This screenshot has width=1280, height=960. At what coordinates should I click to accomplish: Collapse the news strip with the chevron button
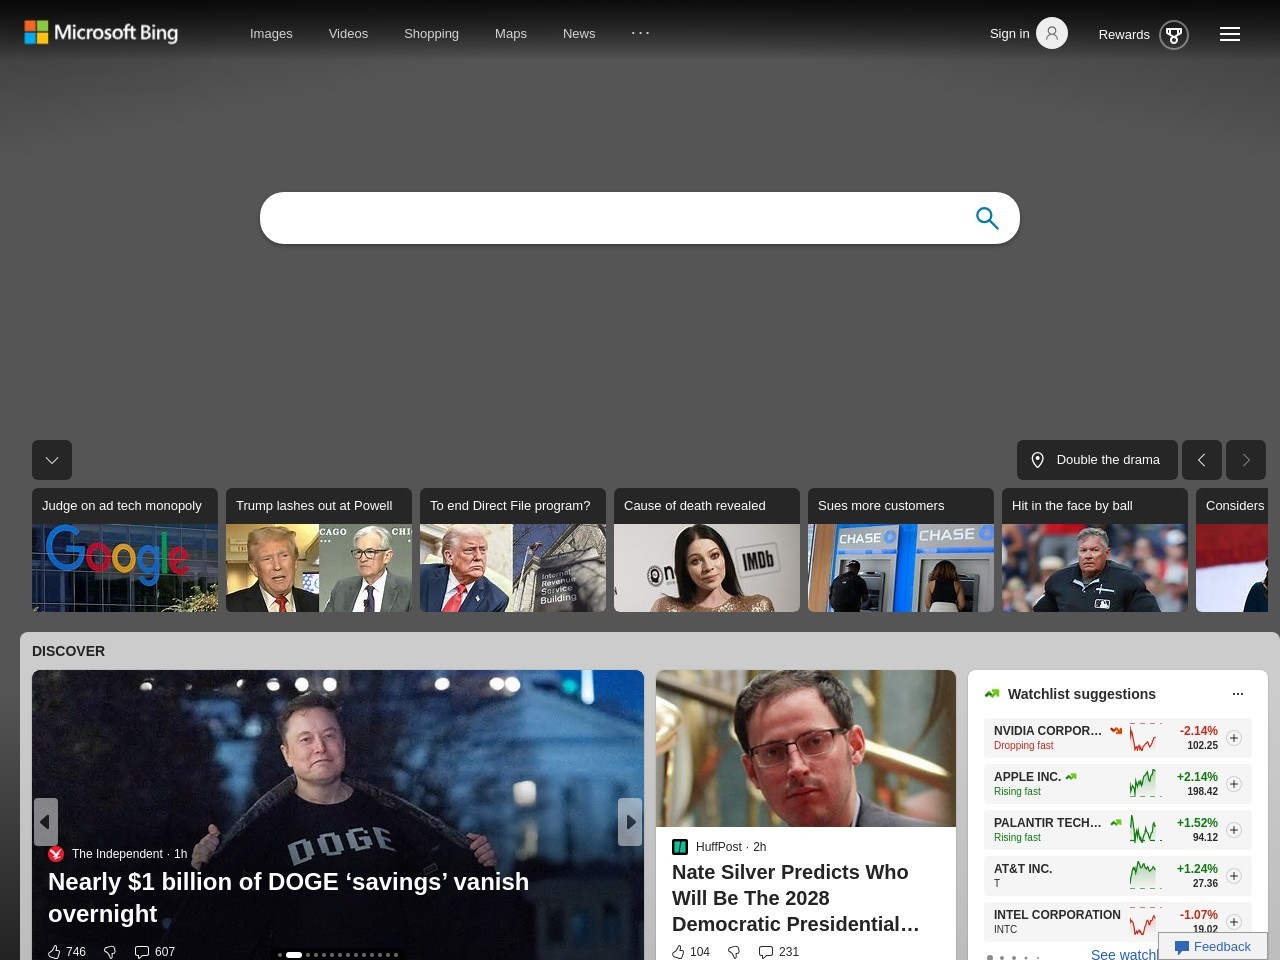click(52, 460)
